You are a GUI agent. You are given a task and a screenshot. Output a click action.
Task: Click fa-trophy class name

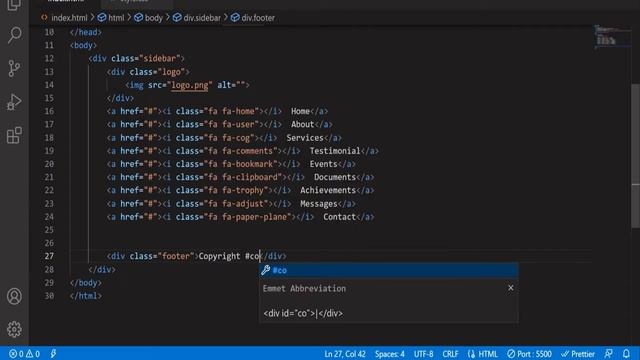click(x=243, y=190)
